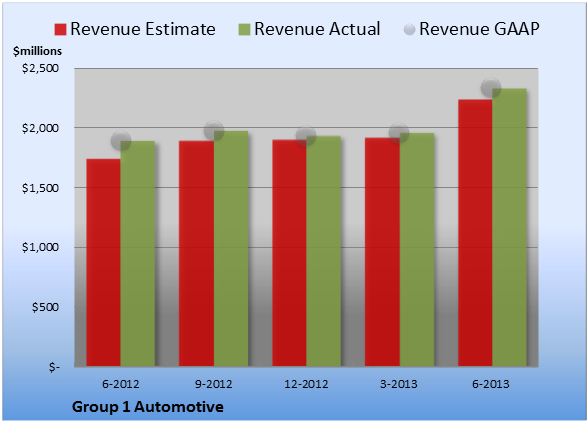Select the red estimate bar for 12-2012
The image size is (588, 422).
pos(290,253)
